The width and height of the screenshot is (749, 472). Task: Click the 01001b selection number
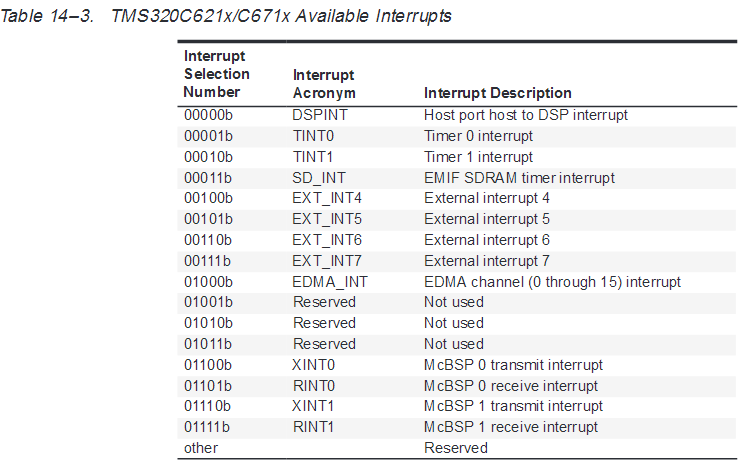(x=208, y=302)
